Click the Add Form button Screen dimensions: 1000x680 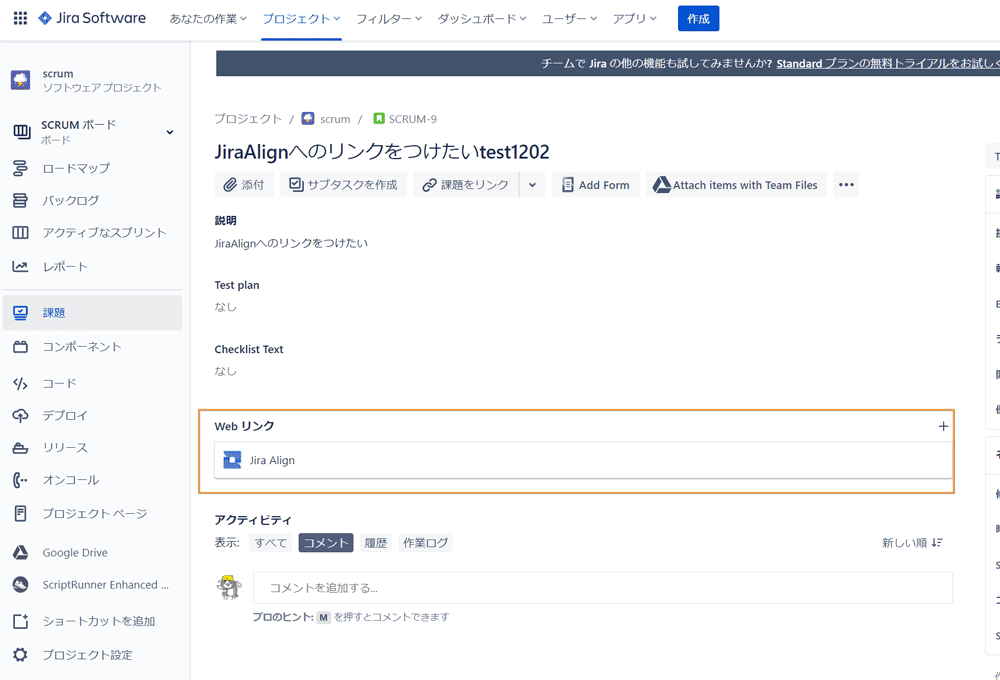(x=596, y=184)
